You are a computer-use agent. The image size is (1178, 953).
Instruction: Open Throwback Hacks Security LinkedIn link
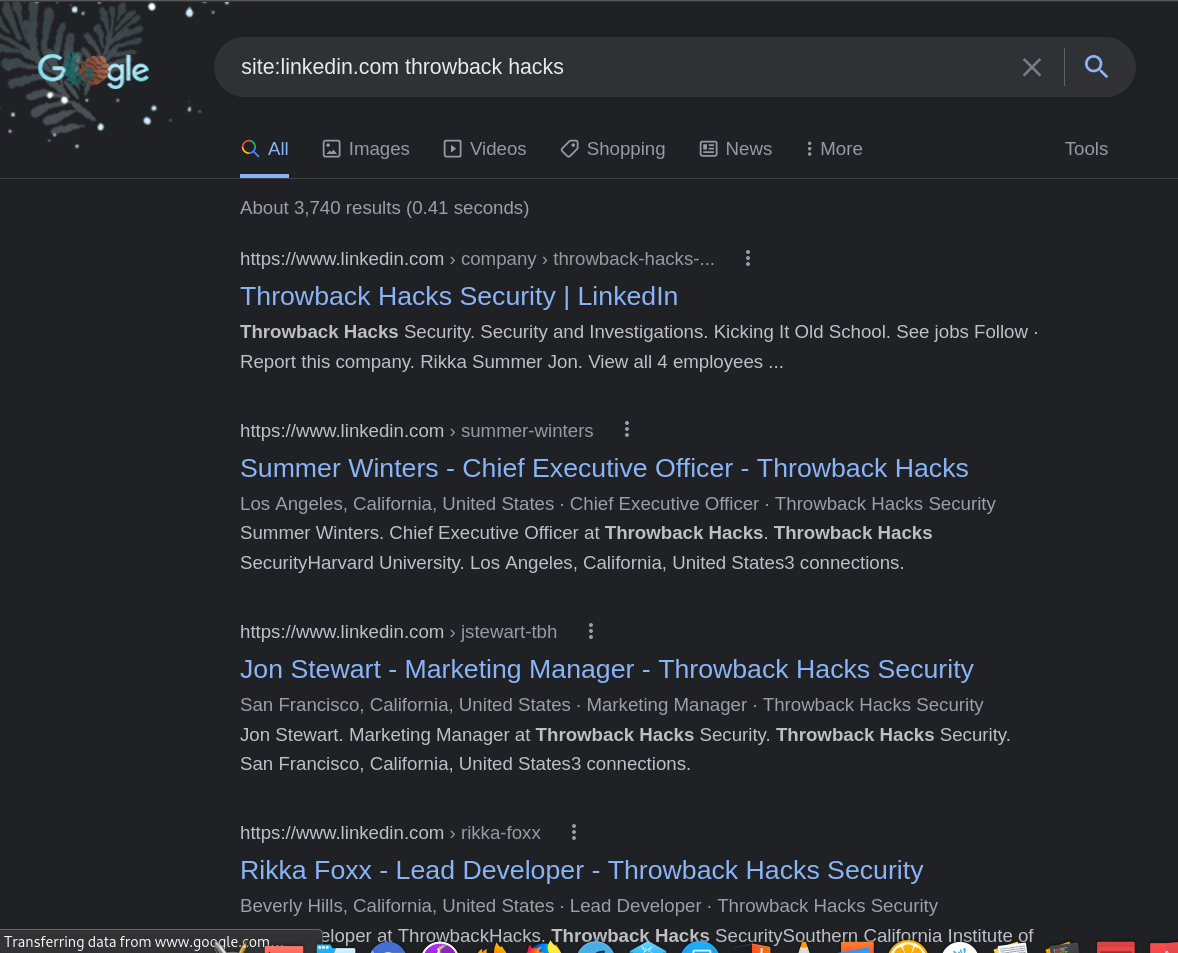[x=459, y=296]
